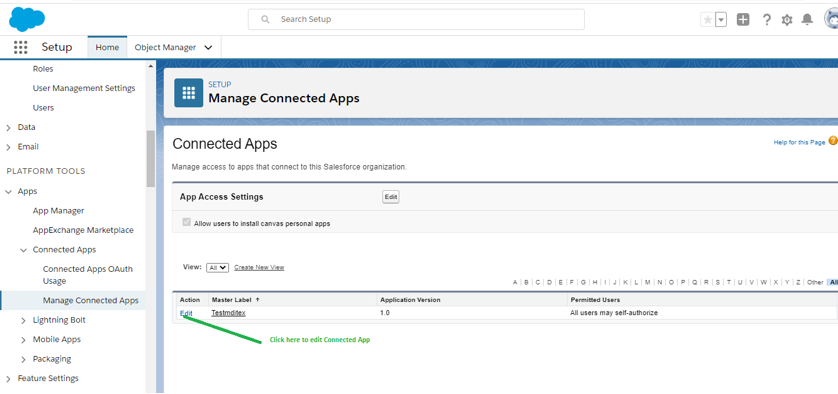Open Connected Apps OAuth Usage
Image resolution: width=838 pixels, height=394 pixels.
click(x=88, y=275)
